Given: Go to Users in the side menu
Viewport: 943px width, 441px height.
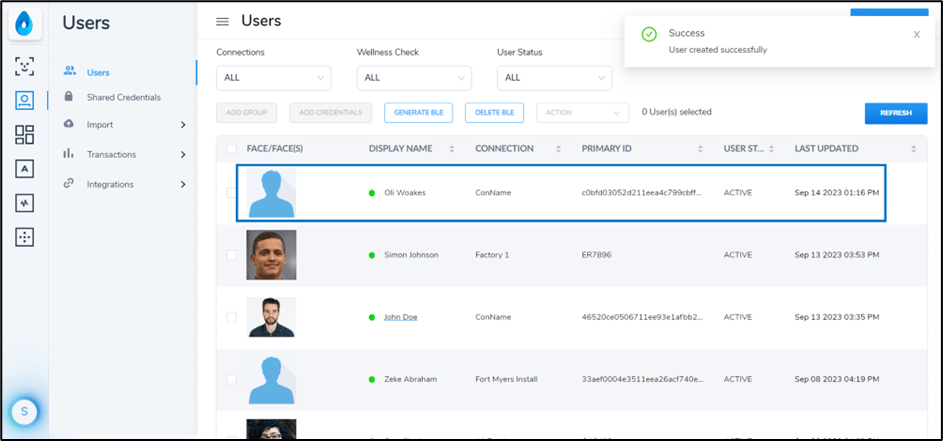Looking at the screenshot, I should [98, 73].
